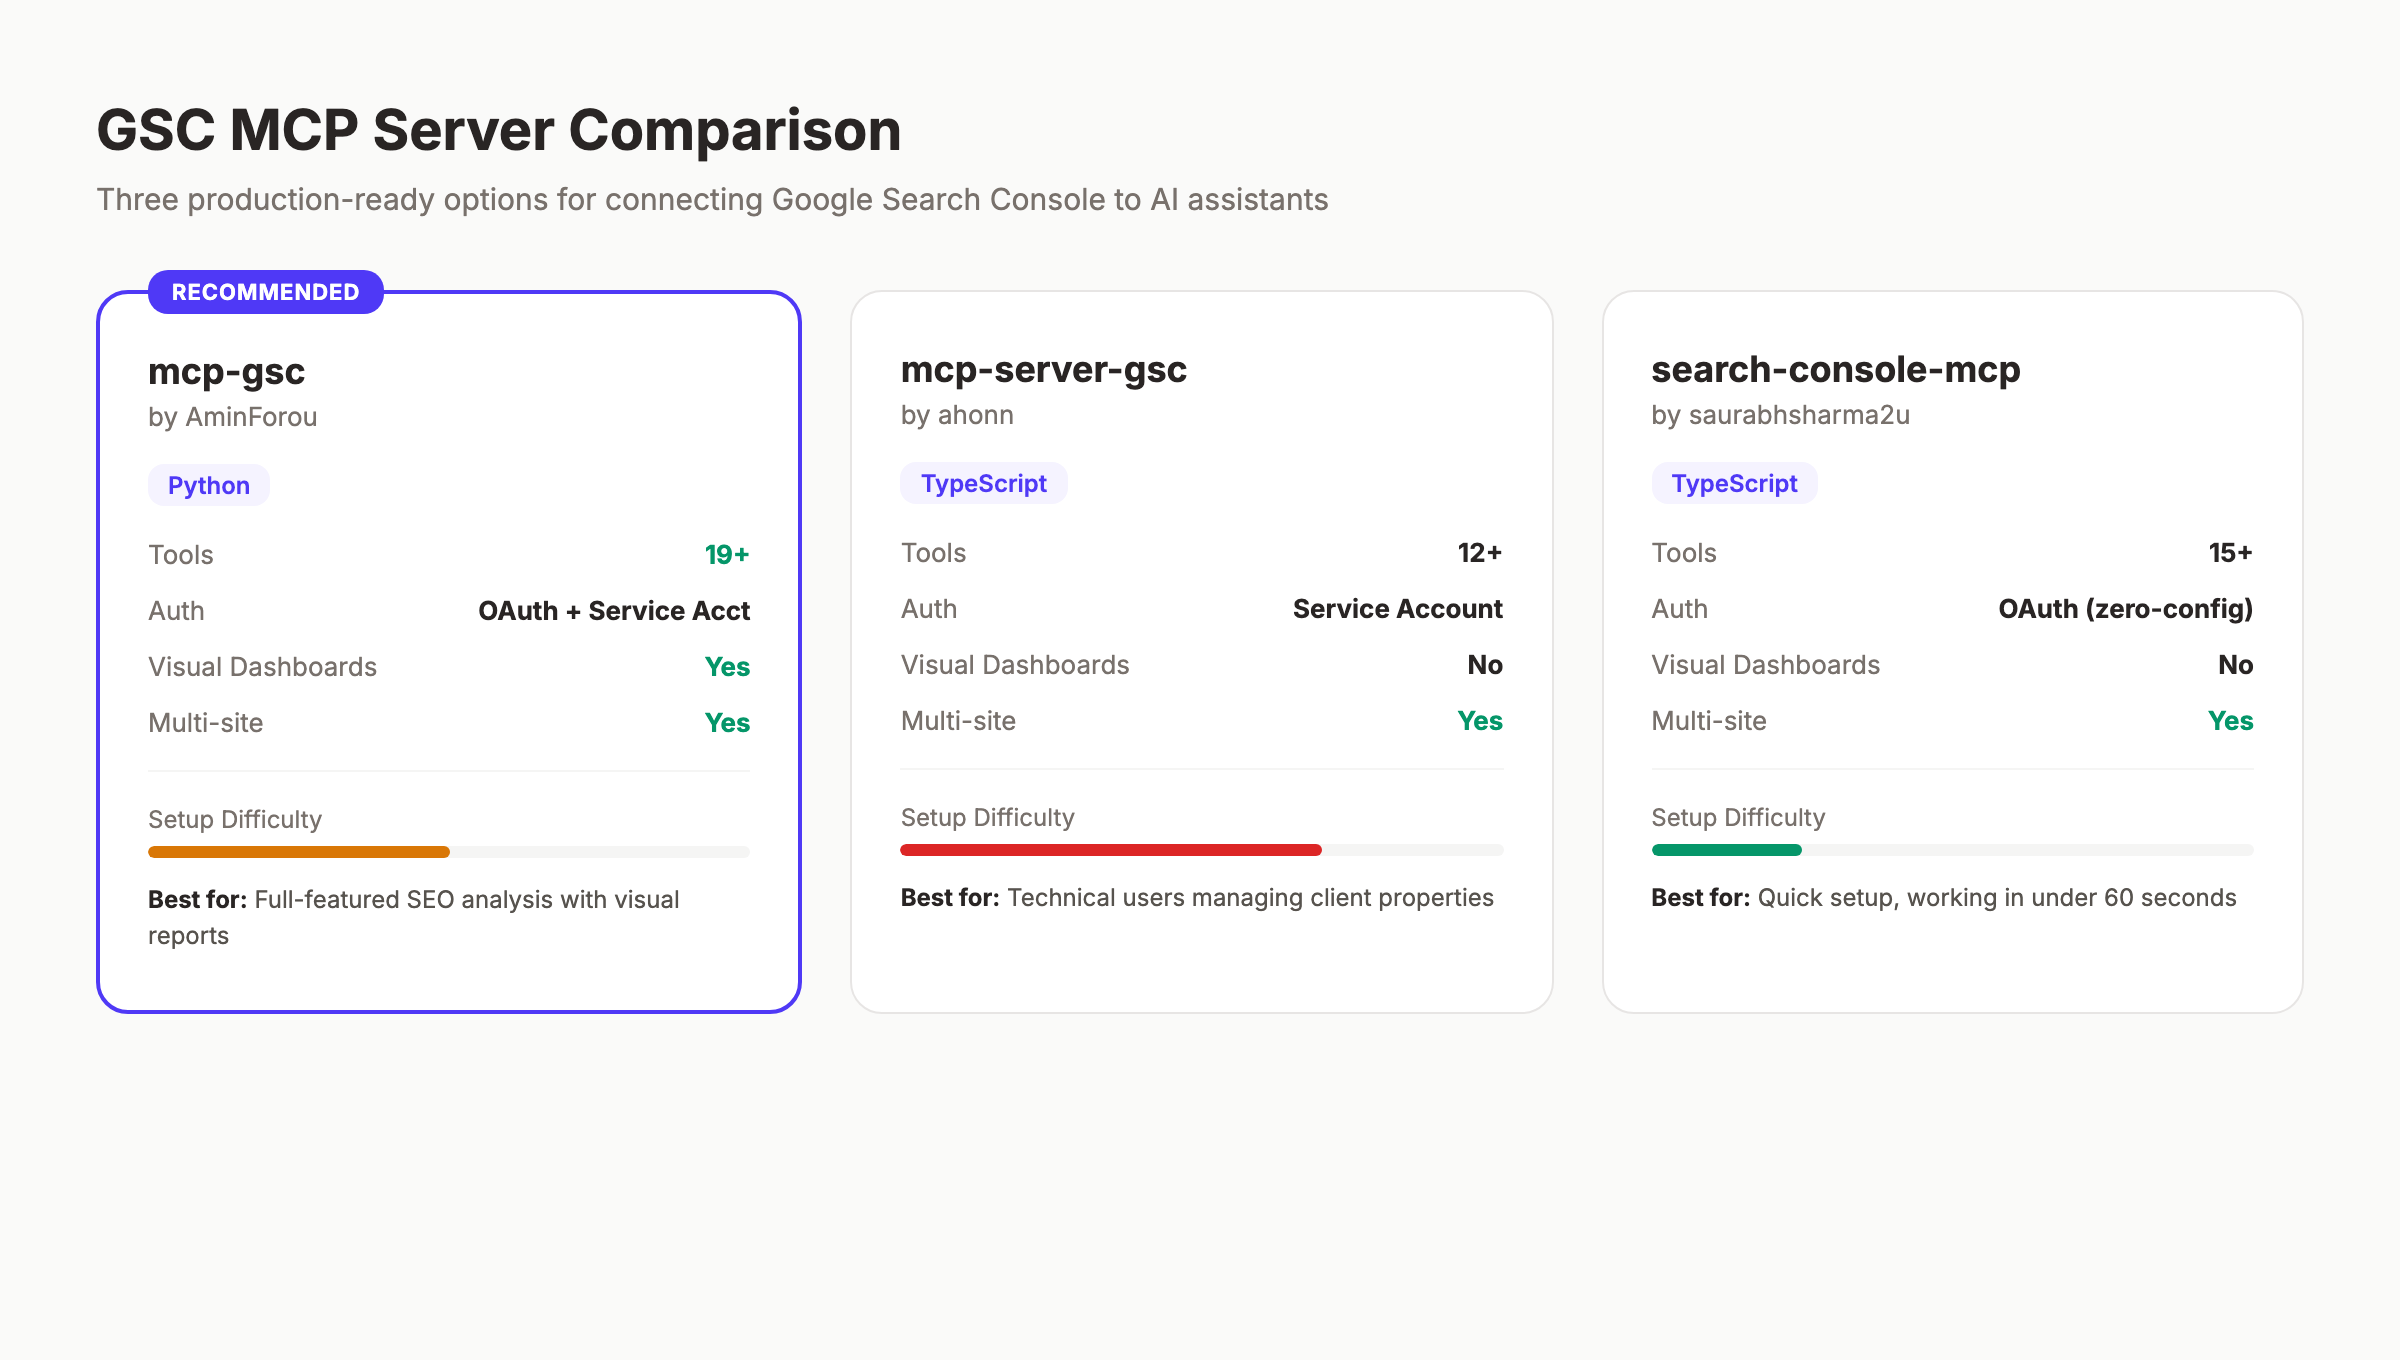Click the OAuth (zero-config) auth value
Image resolution: width=2400 pixels, height=1360 pixels.
click(x=2124, y=609)
